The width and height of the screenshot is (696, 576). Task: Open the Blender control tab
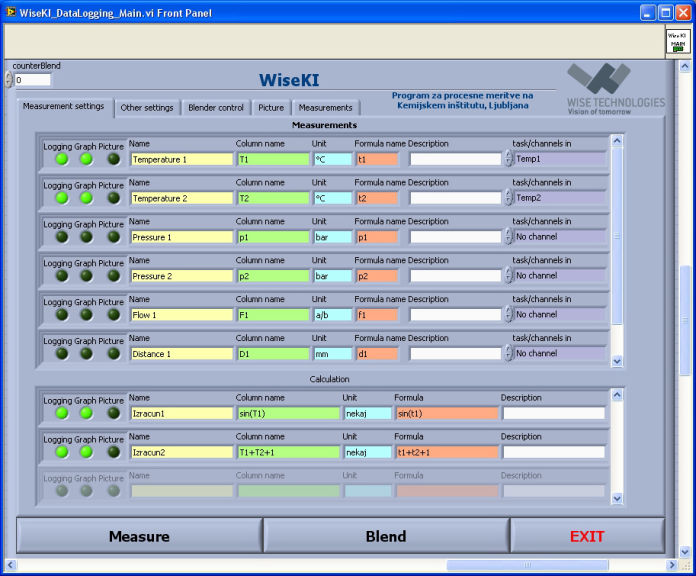coord(216,108)
